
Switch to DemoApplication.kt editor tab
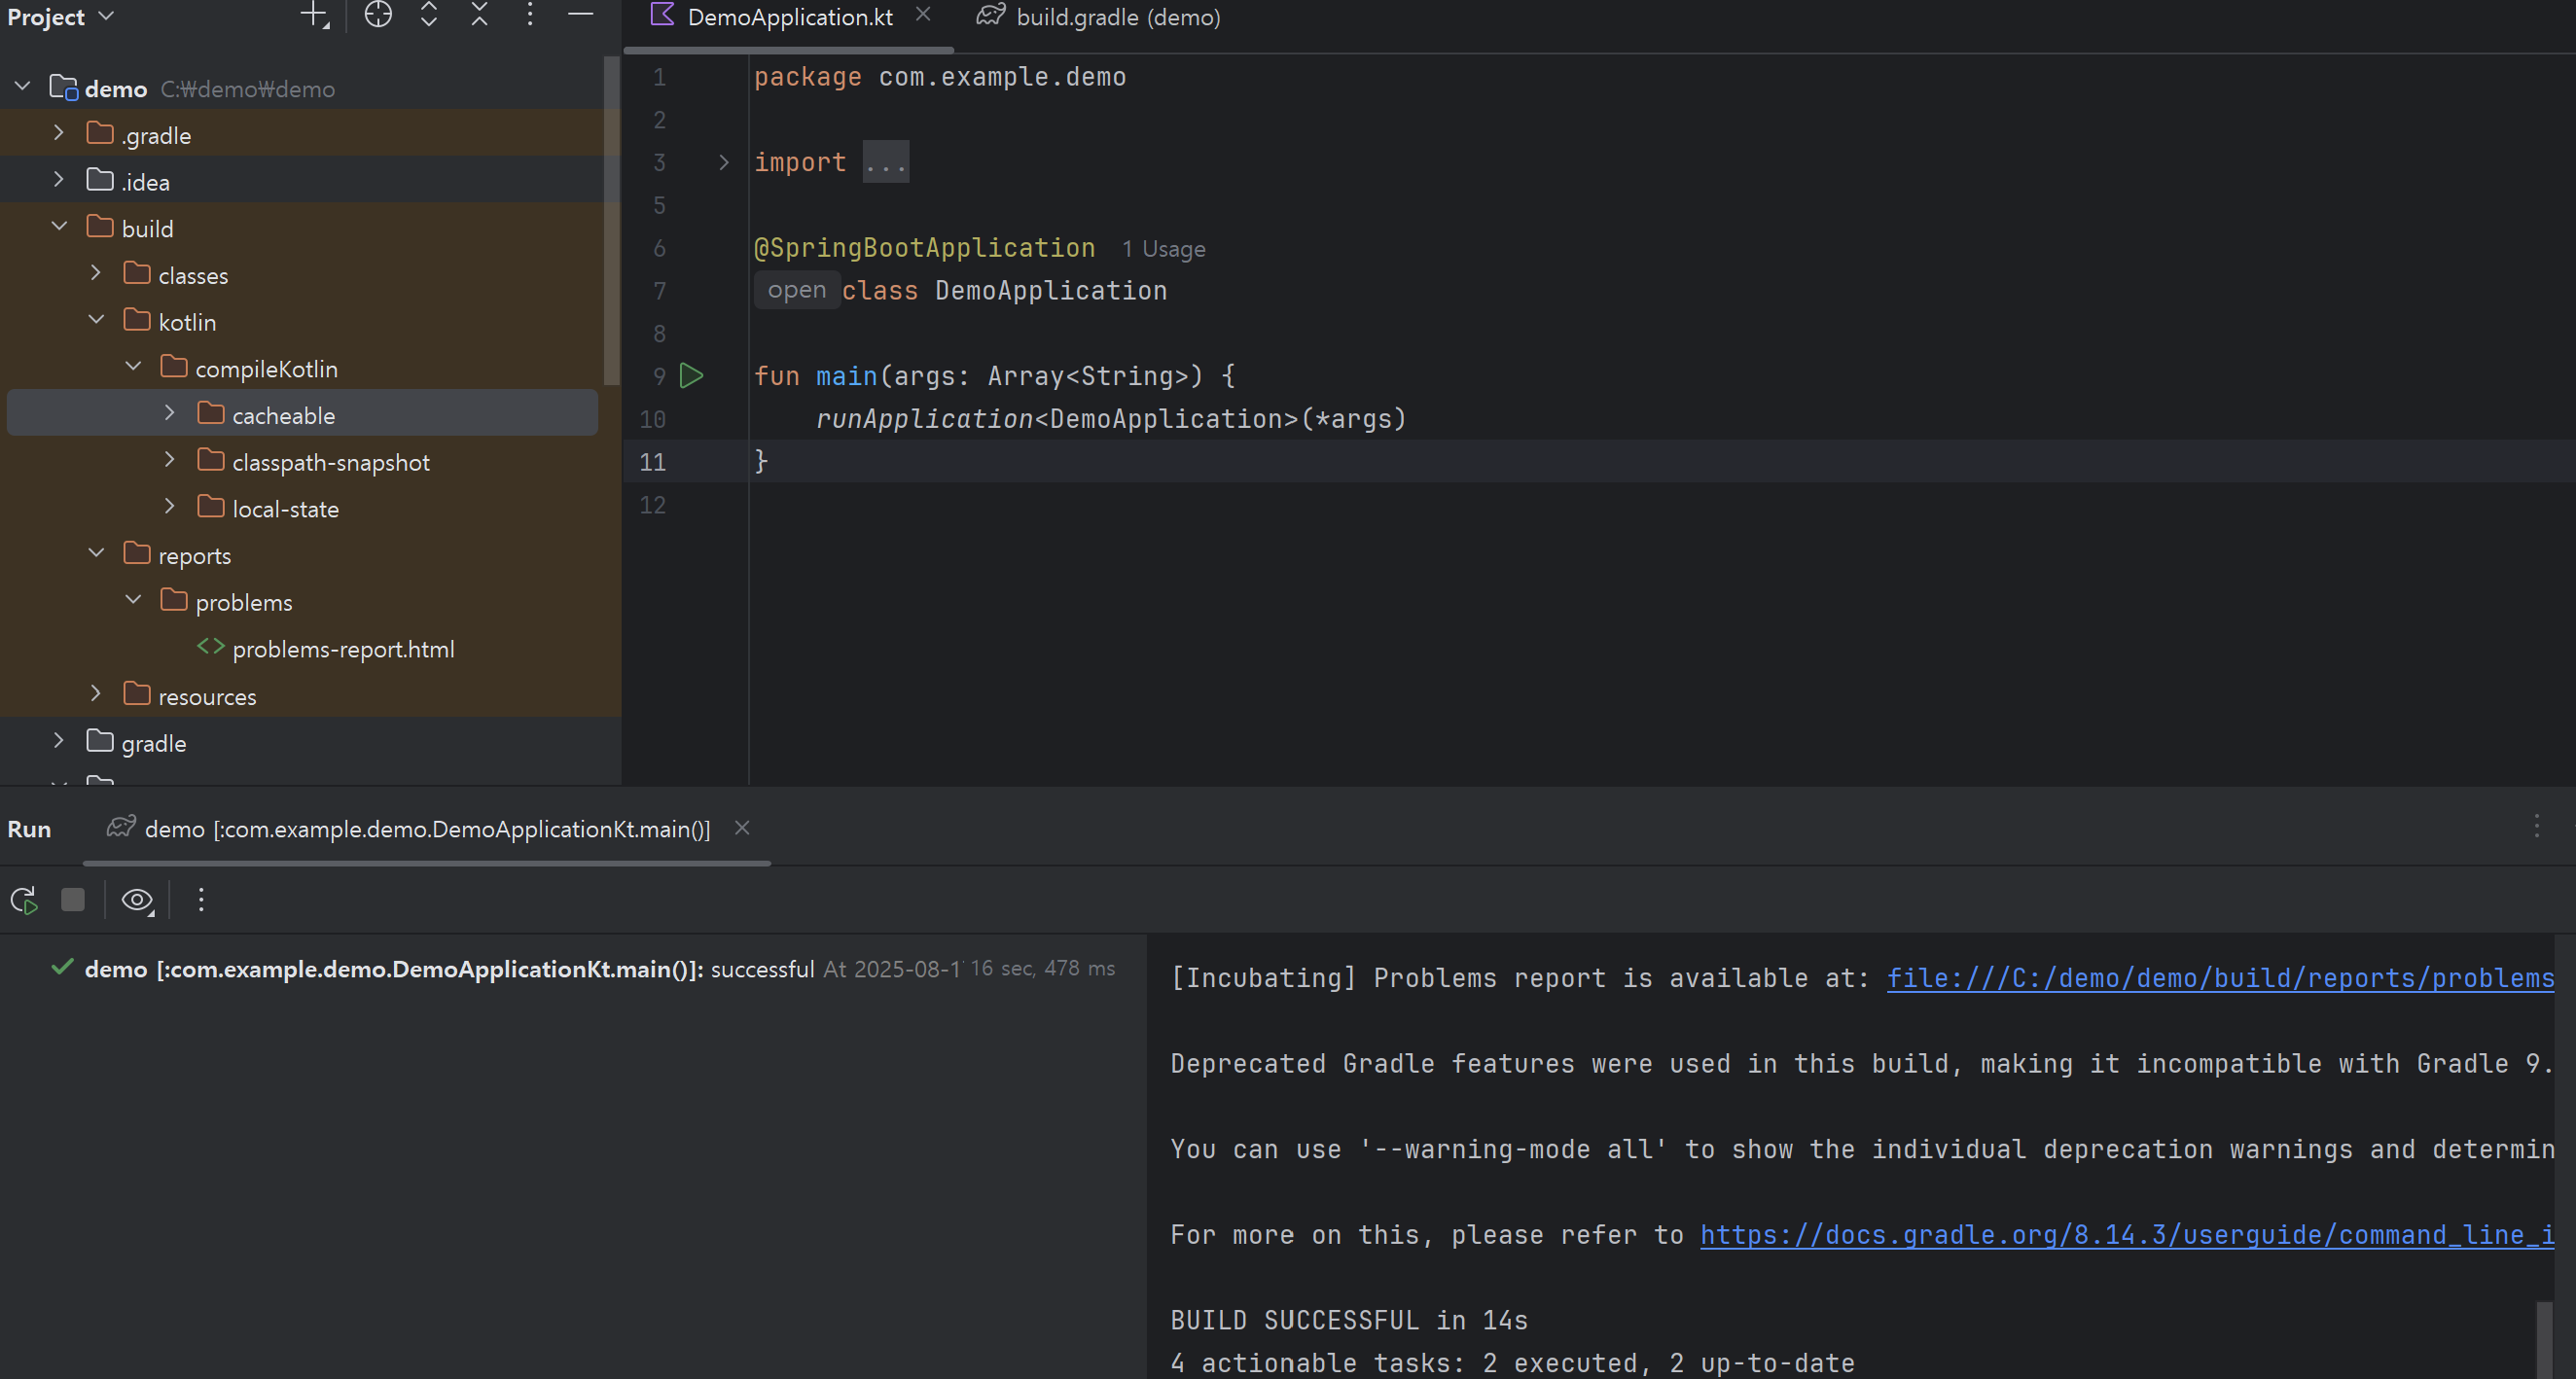pyautogui.click(x=790, y=17)
